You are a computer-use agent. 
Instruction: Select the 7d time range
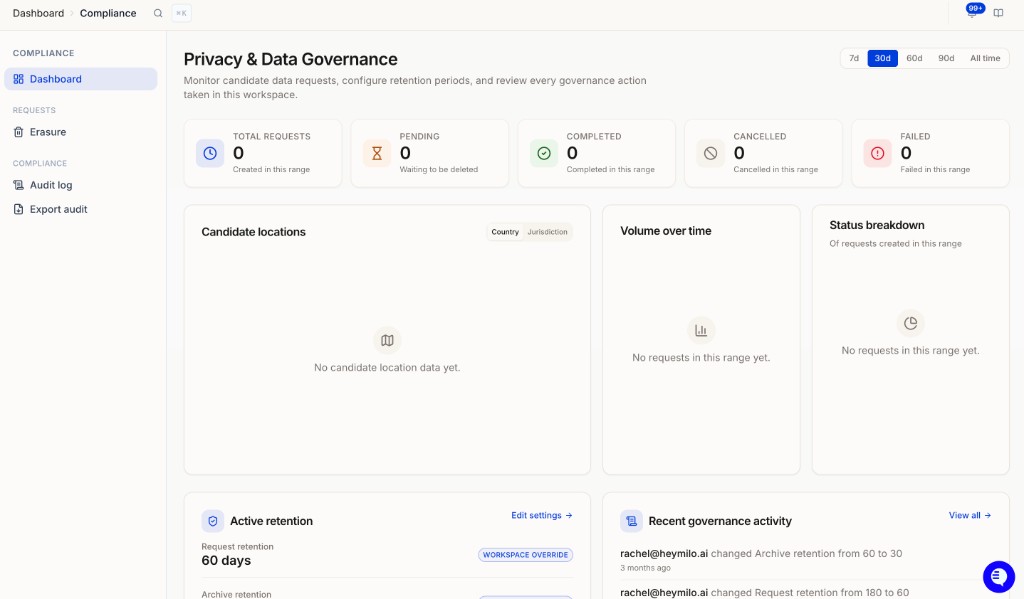click(x=854, y=58)
